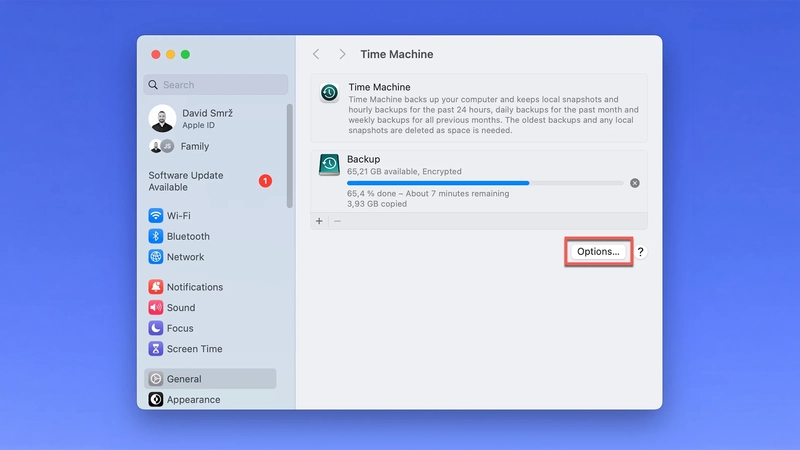Click the Wi-Fi icon in sidebar
Image resolution: width=800 pixels, height=450 pixels.
tap(156, 215)
